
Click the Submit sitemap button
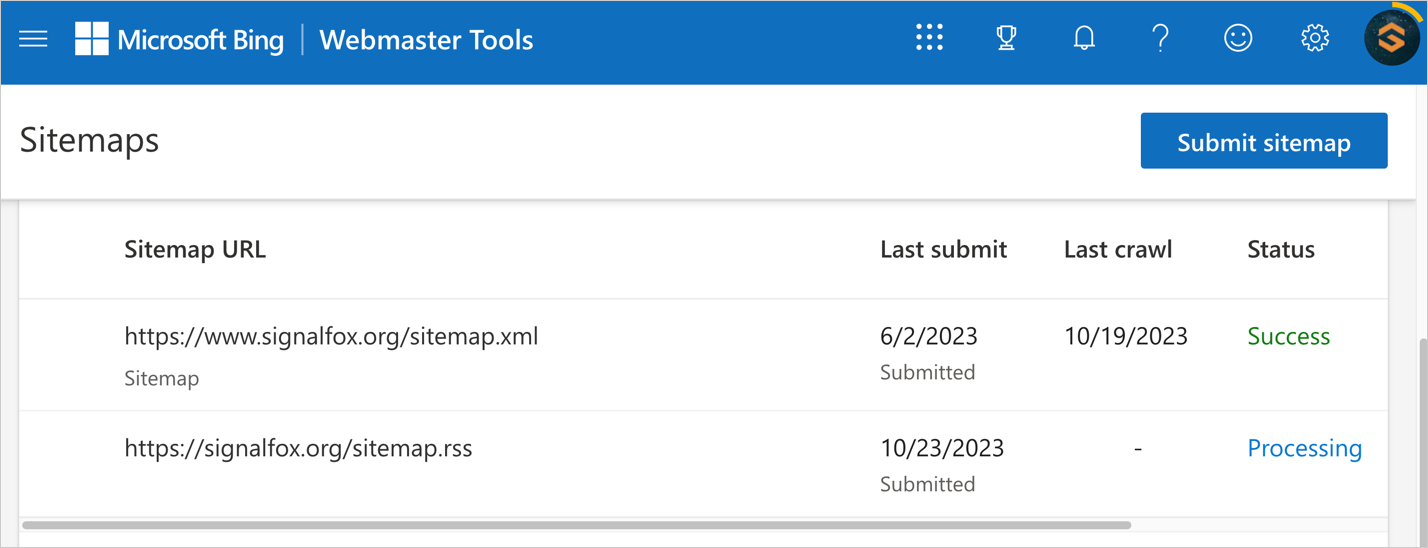coord(1263,141)
